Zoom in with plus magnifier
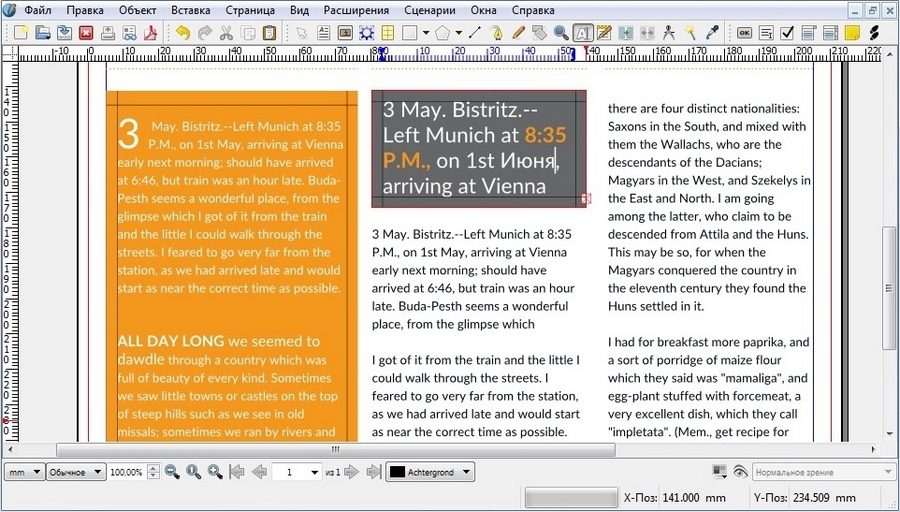The image size is (900, 512). click(x=215, y=472)
